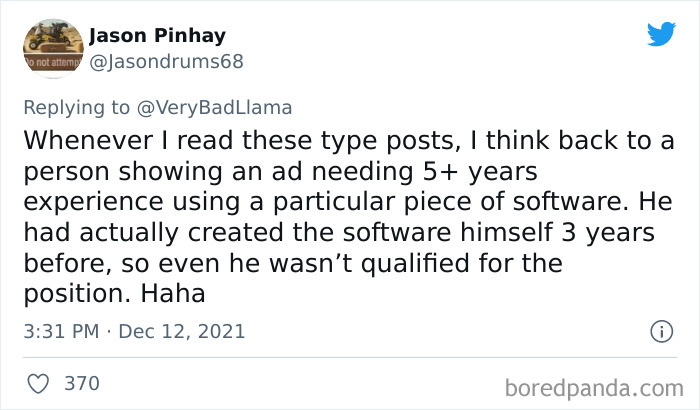Open the 3:31 PM timestamp
The width and height of the screenshot is (700, 410).
(x=60, y=331)
